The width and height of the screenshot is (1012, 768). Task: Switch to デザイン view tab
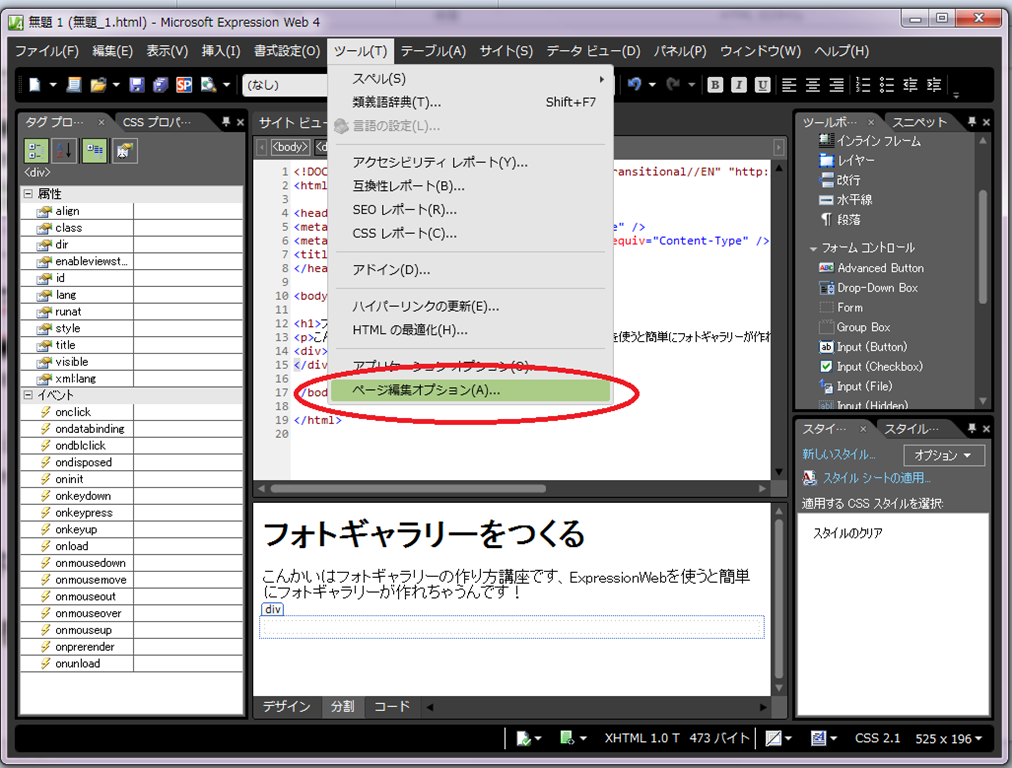tap(287, 707)
